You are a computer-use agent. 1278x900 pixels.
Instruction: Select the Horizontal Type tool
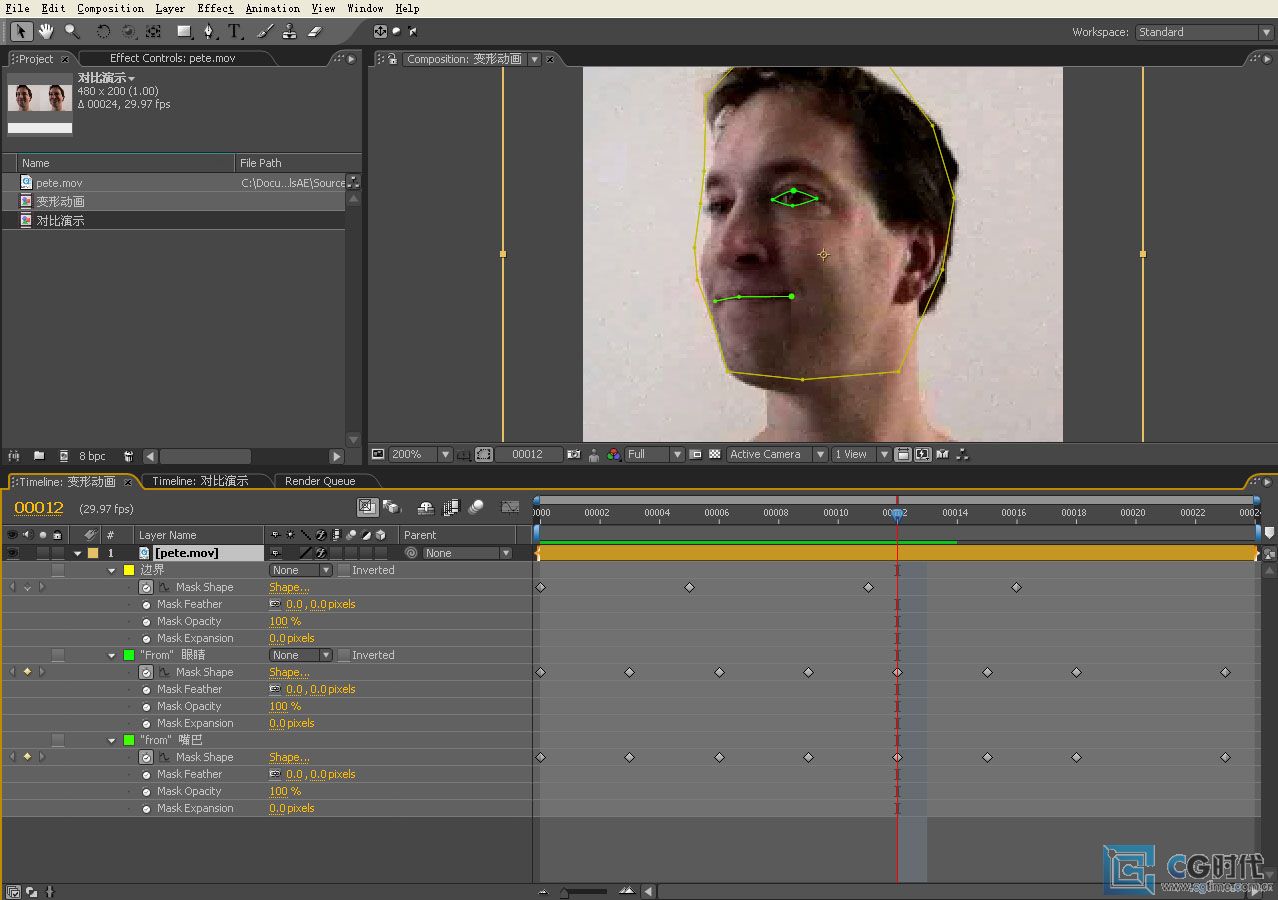235,31
